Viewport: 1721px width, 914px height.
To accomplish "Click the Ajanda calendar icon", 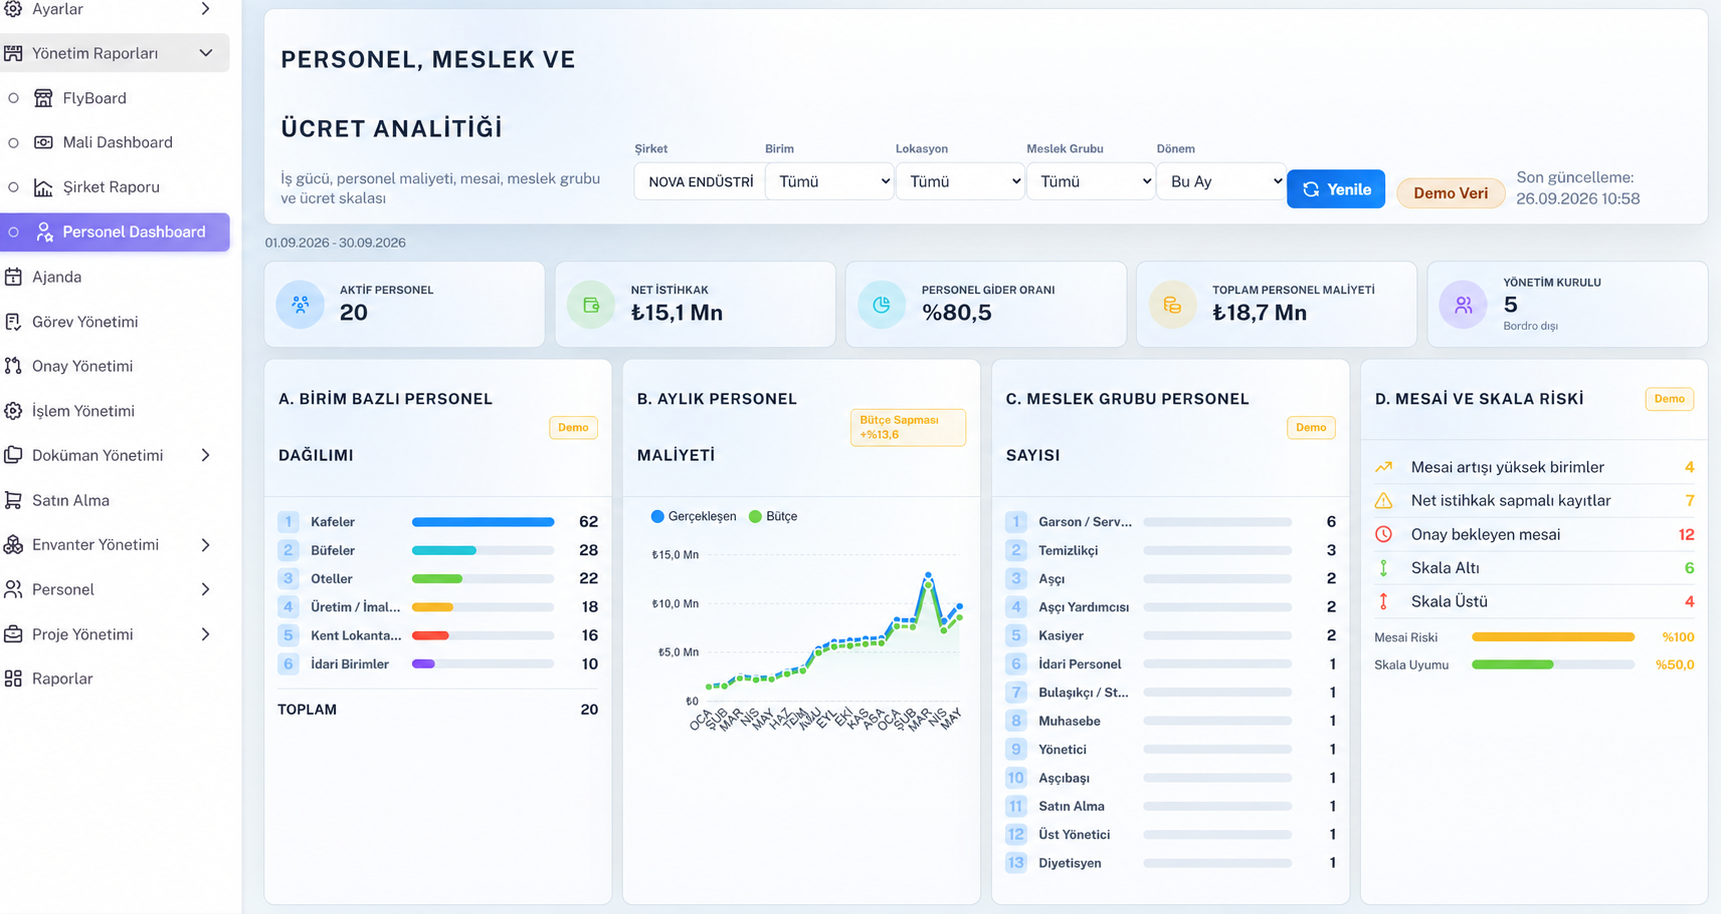I will coord(13,277).
